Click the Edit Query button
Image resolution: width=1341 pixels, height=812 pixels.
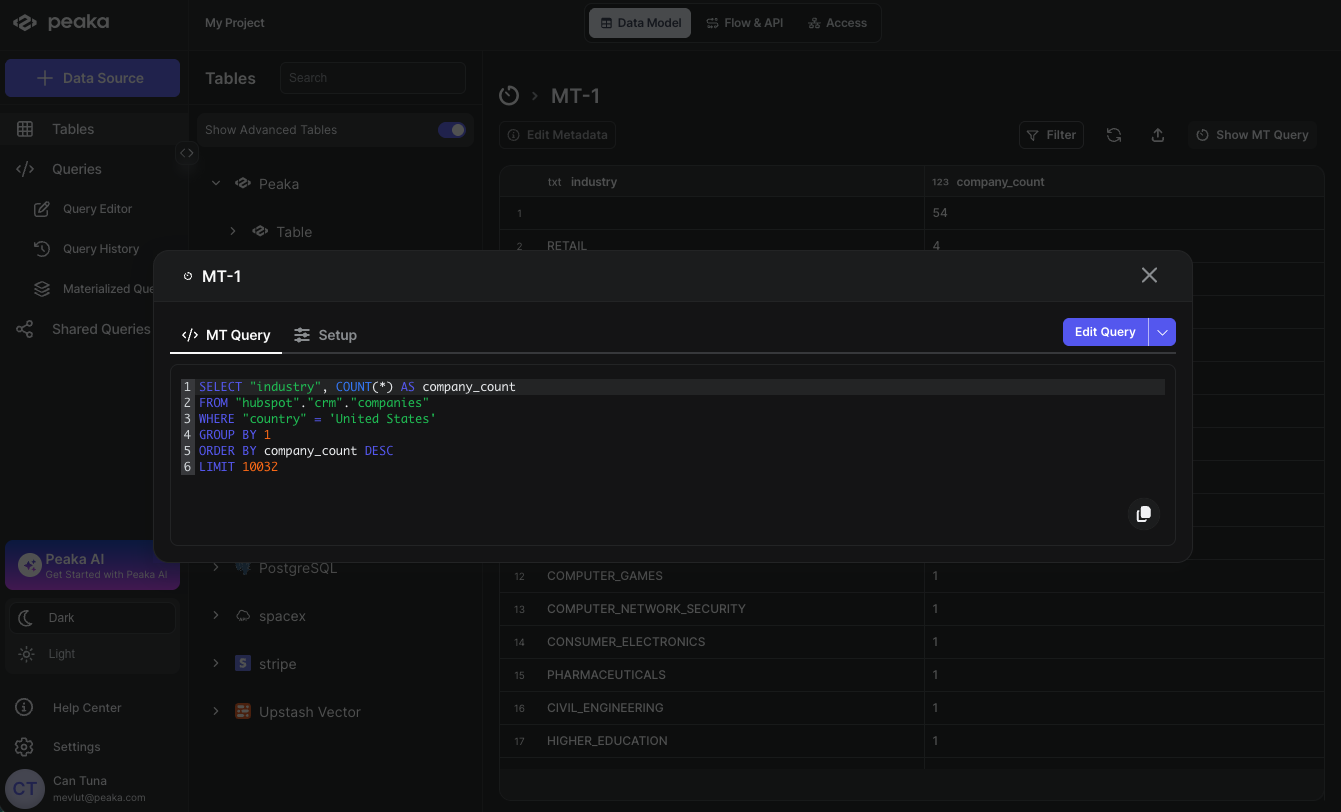tap(1104, 332)
